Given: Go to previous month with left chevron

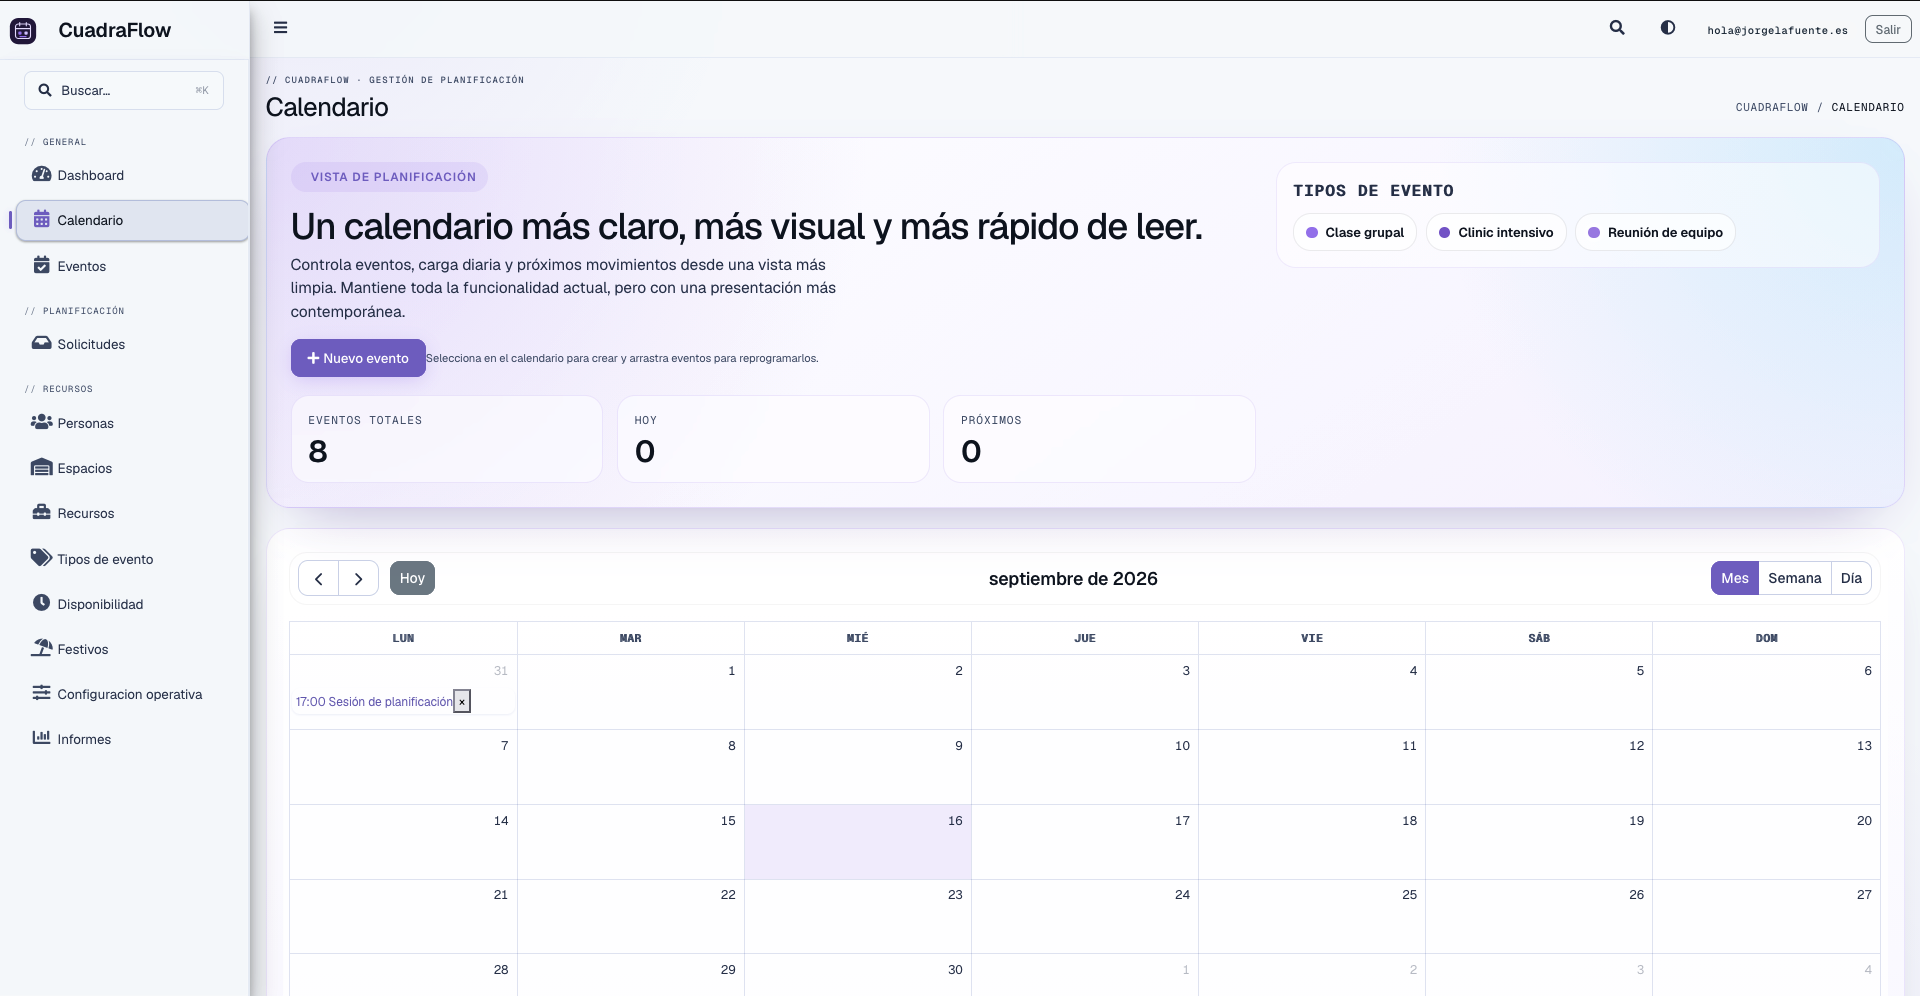Looking at the screenshot, I should click(x=318, y=578).
